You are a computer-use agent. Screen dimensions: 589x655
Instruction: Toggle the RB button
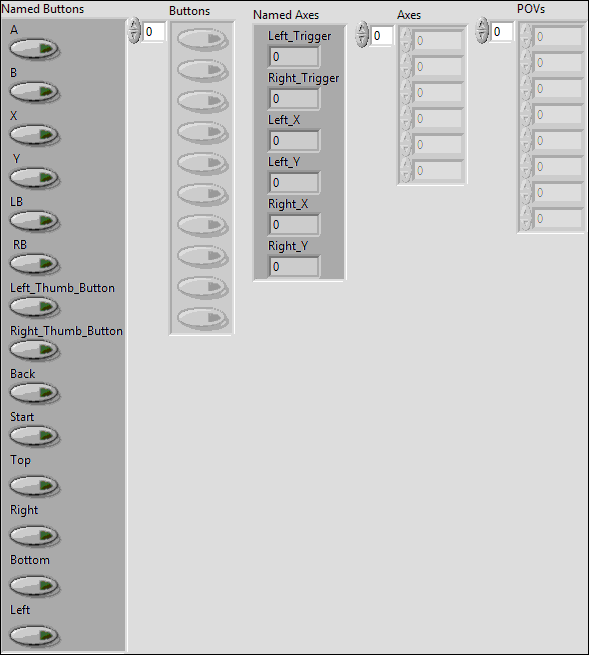coord(34,264)
